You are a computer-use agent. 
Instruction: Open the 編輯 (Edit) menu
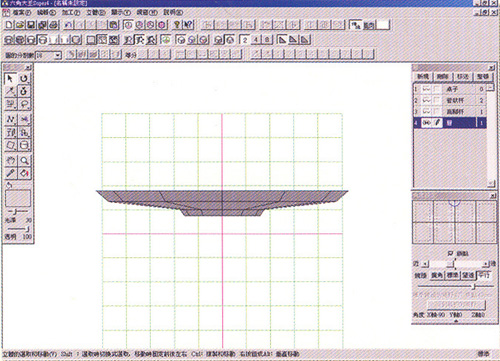(x=46, y=13)
